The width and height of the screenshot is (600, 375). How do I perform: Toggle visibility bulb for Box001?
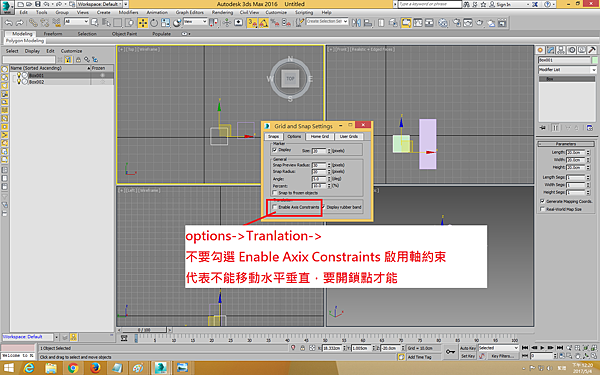pyautogui.click(x=19, y=75)
